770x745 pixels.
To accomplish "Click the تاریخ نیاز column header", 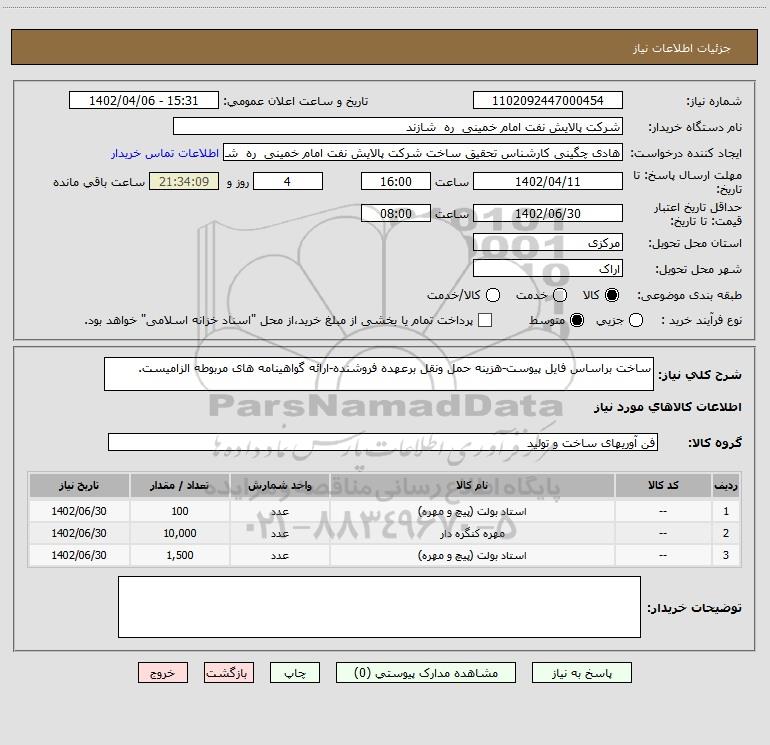I will [79, 485].
